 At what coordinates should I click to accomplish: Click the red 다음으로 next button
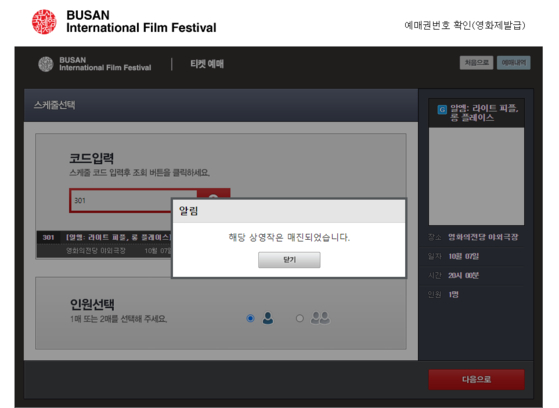pos(476,379)
